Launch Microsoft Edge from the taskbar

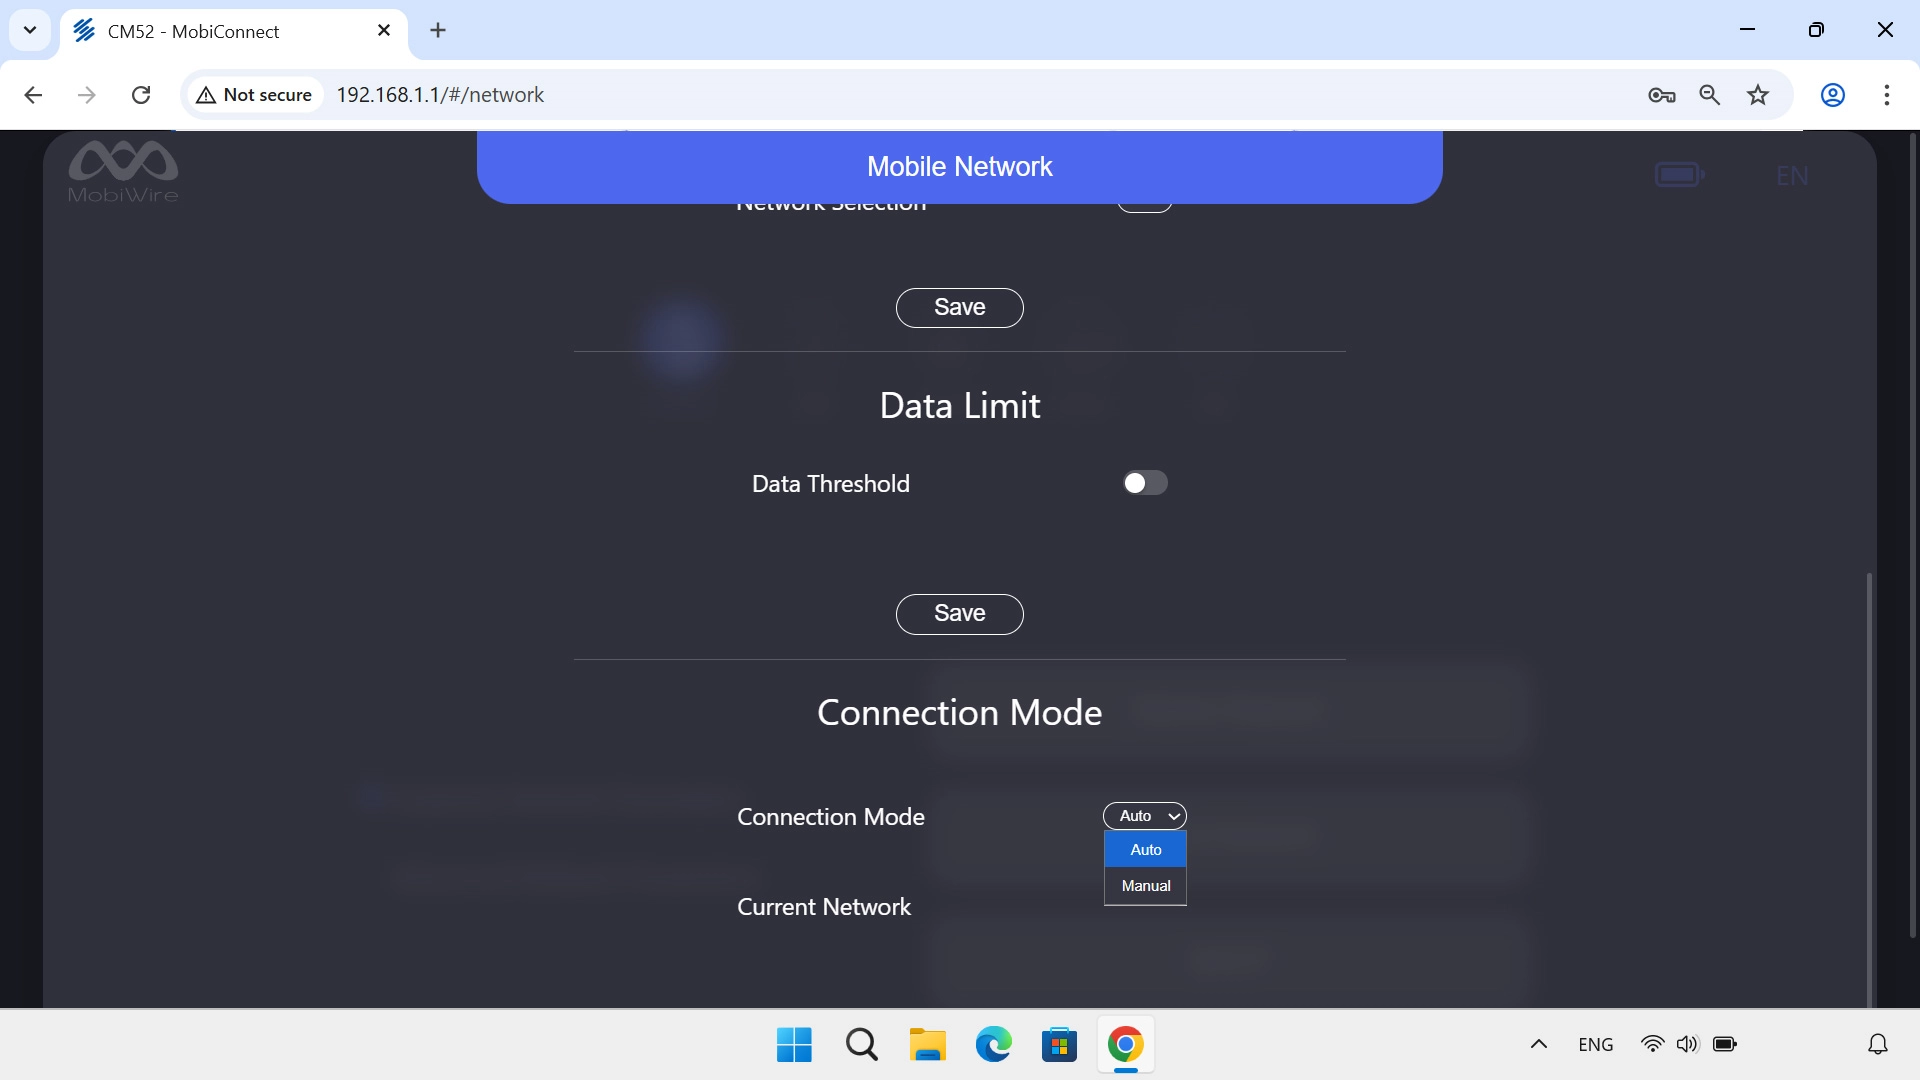tap(992, 1044)
